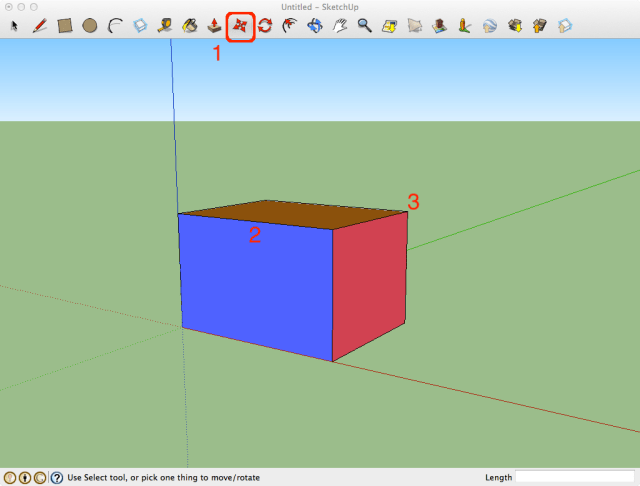Click the highlighted Move tool
640x486 pixels.
click(x=240, y=26)
